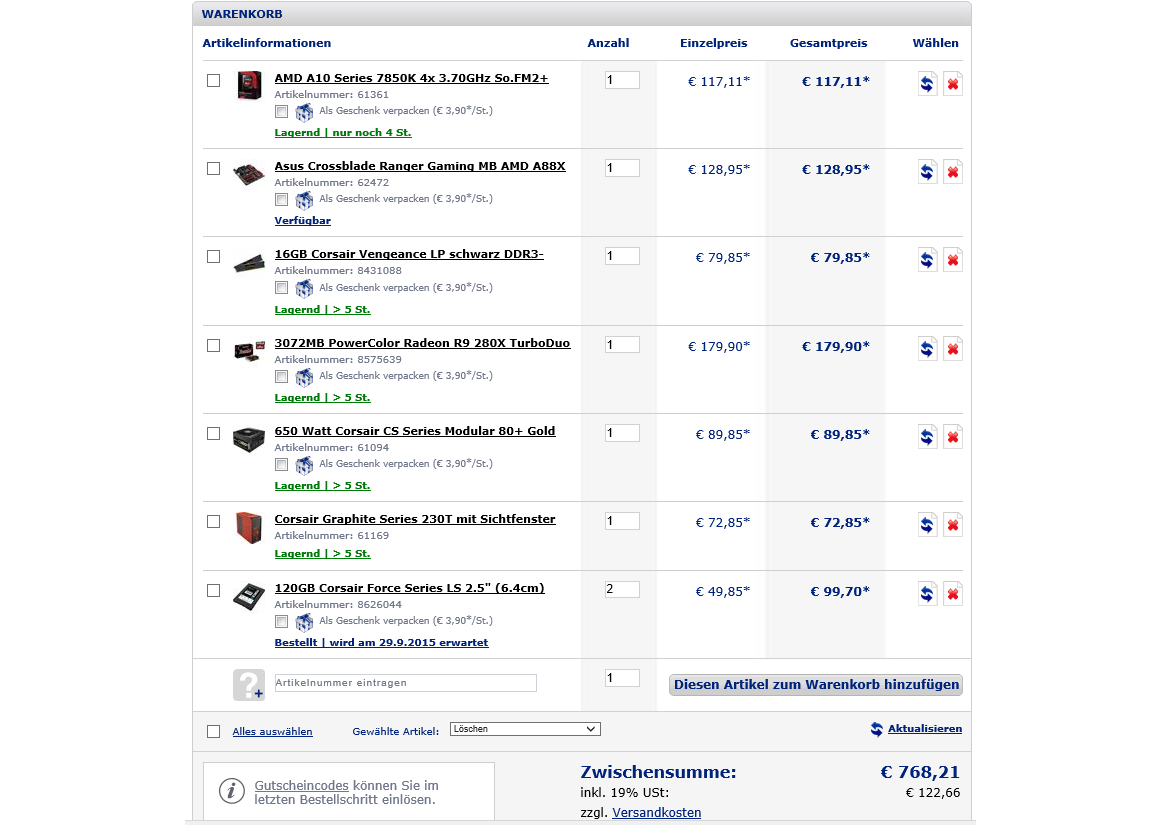Click gift box icon for Corsair Vengeance
Image resolution: width=1152 pixels, height=828 pixels.
(x=304, y=289)
